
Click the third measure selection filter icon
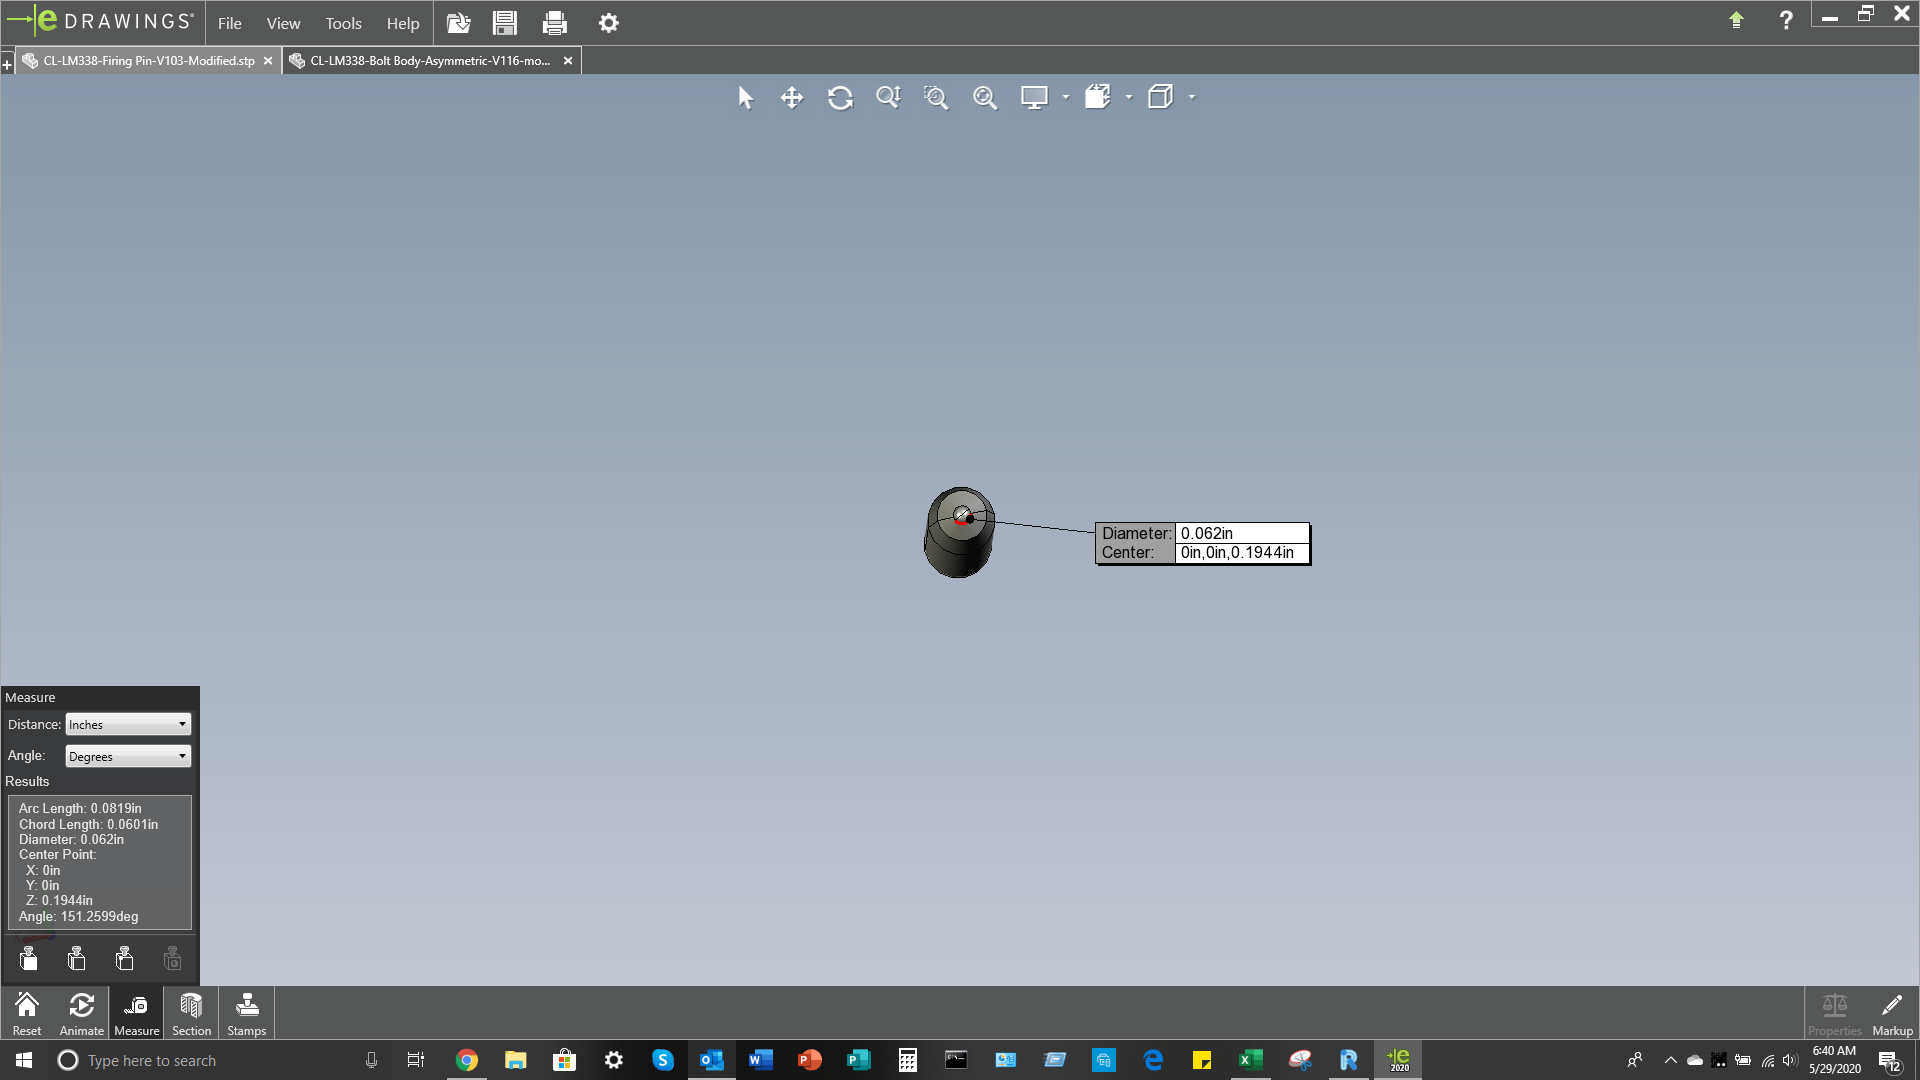(x=125, y=959)
